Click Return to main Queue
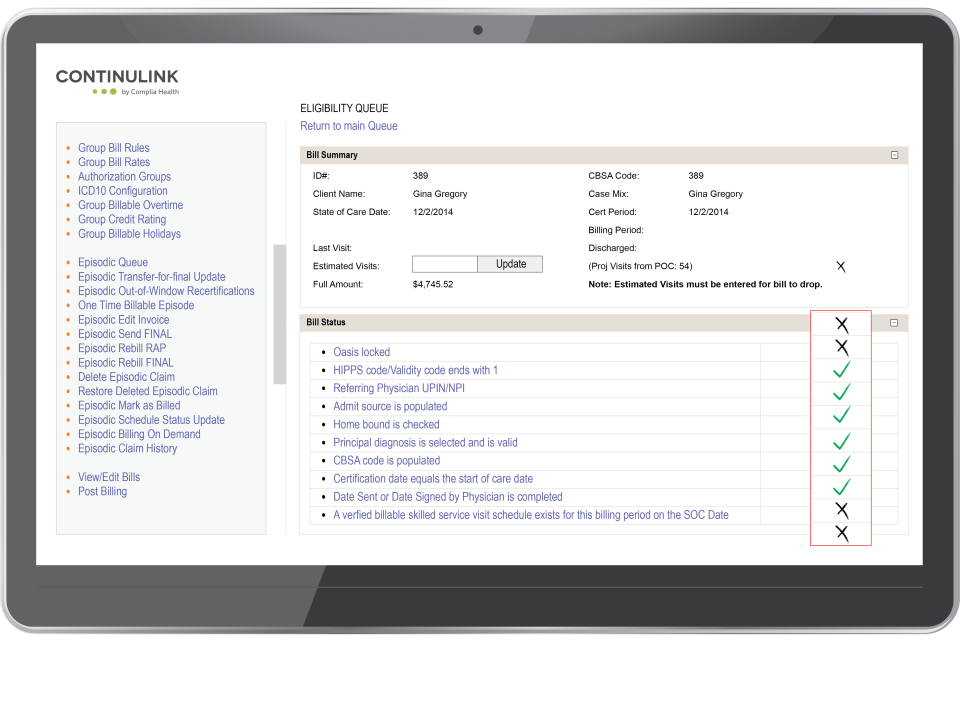The image size is (960, 720). tap(348, 126)
